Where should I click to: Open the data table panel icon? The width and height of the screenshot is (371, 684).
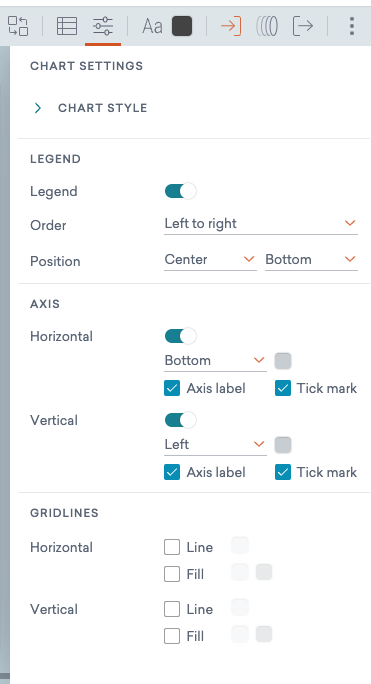click(67, 26)
